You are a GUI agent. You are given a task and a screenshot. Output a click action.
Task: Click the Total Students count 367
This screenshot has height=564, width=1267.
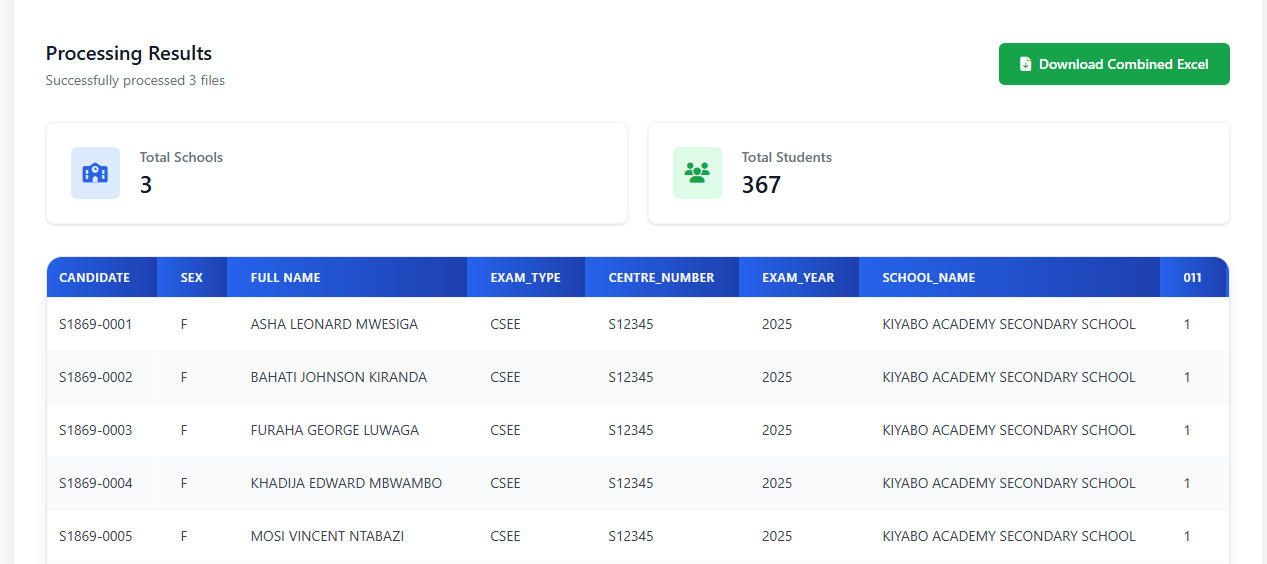point(761,185)
